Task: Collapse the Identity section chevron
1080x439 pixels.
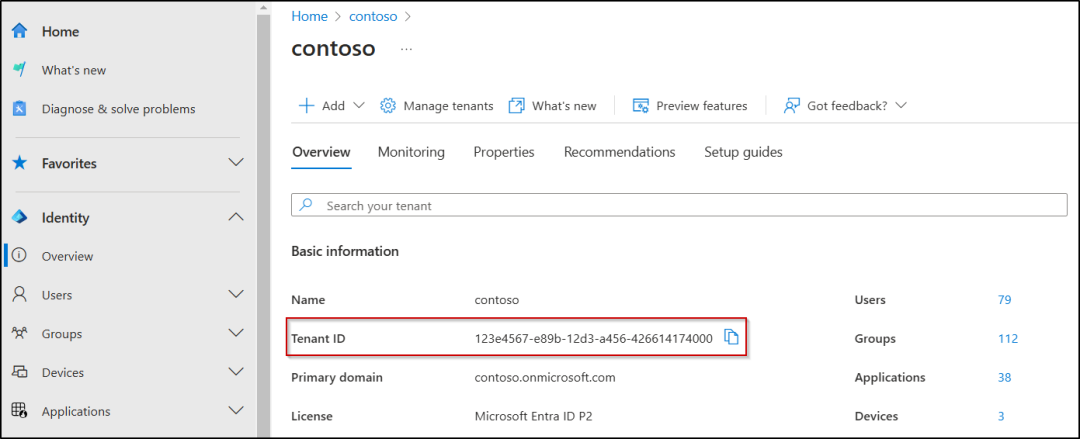Action: (x=236, y=217)
